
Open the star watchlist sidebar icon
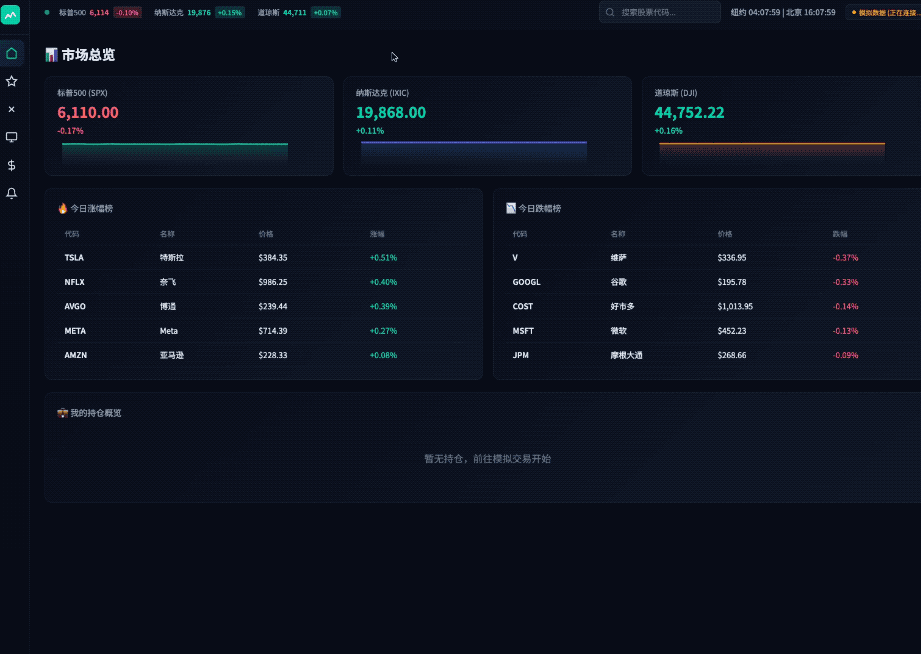coord(12,81)
